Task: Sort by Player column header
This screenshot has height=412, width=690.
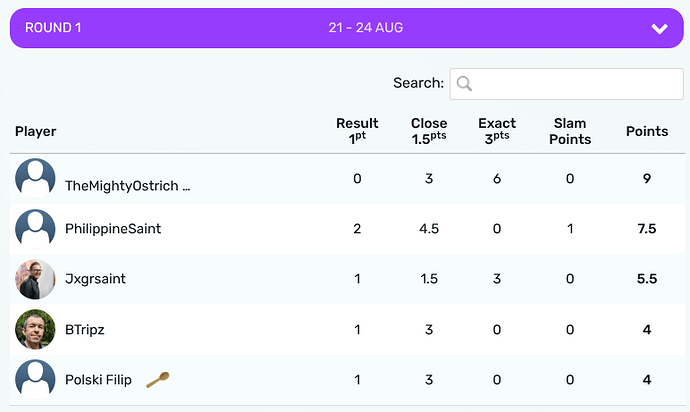Action: click(36, 131)
